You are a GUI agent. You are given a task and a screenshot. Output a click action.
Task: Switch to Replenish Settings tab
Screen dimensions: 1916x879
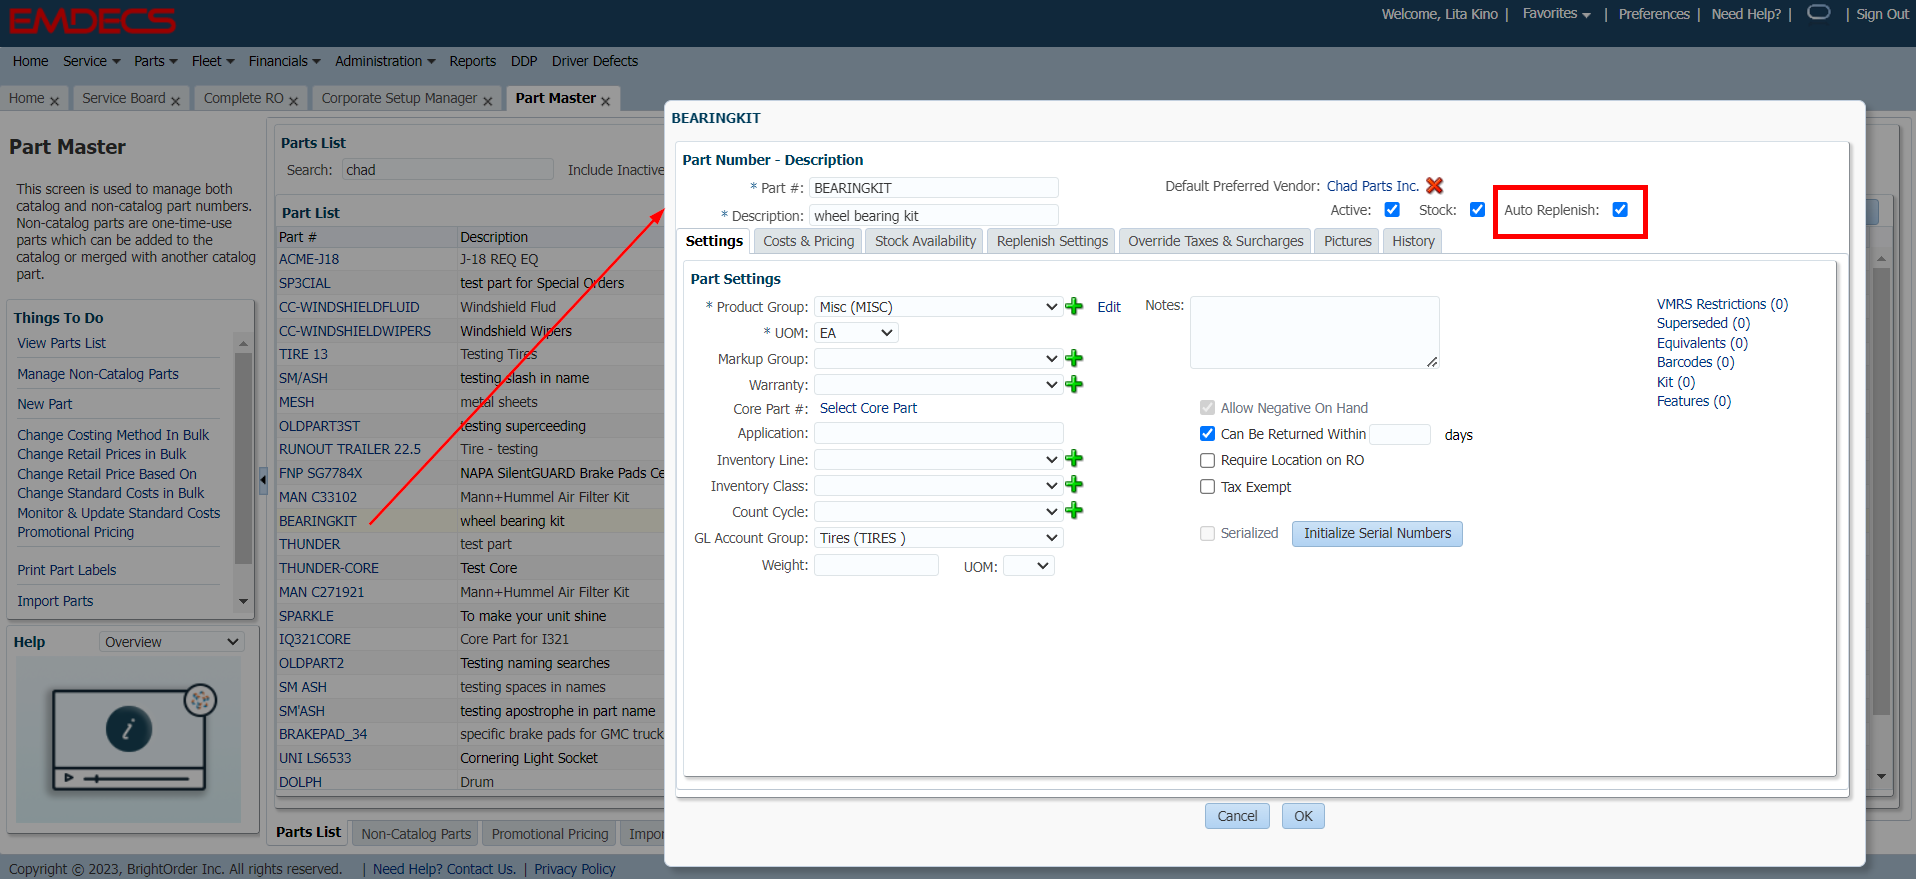1052,241
